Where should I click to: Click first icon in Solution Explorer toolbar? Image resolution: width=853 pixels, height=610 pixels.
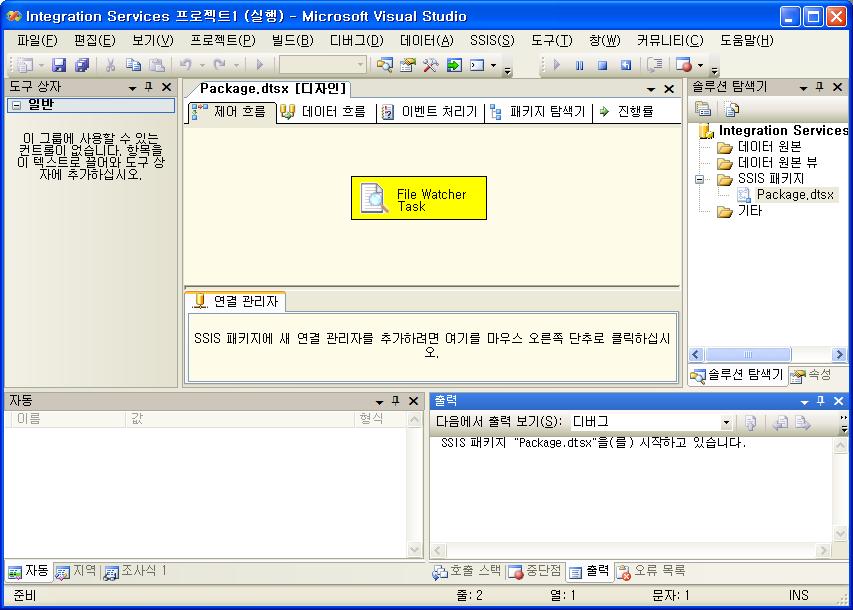coord(703,109)
